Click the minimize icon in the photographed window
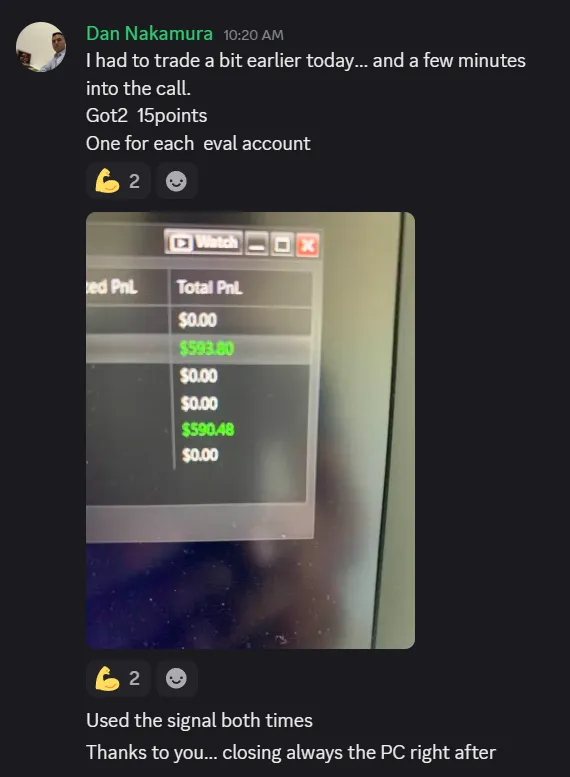Viewport: 570px width, 777px height. pos(257,244)
